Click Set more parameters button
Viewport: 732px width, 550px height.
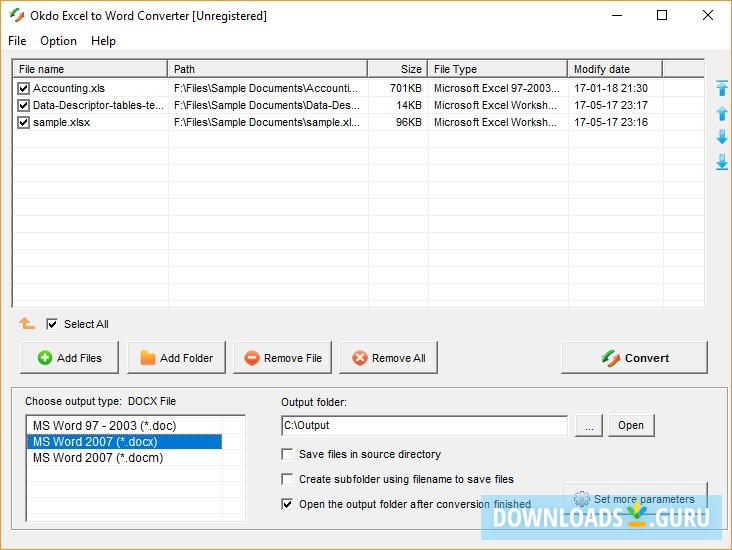click(x=634, y=499)
